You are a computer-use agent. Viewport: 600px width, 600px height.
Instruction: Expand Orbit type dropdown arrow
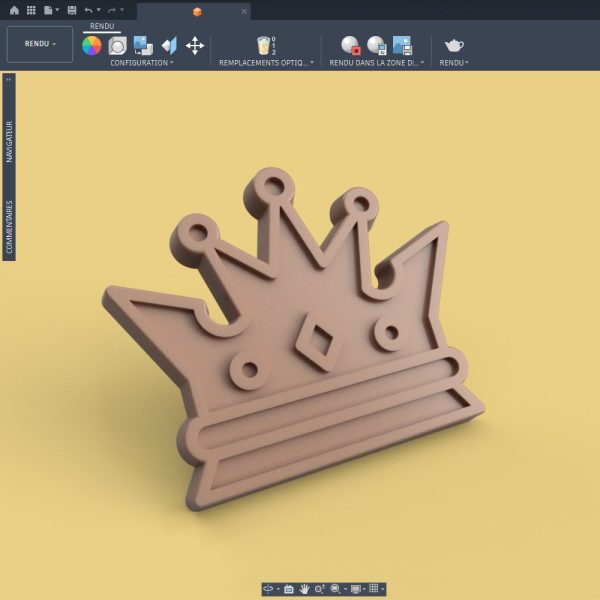click(278, 589)
